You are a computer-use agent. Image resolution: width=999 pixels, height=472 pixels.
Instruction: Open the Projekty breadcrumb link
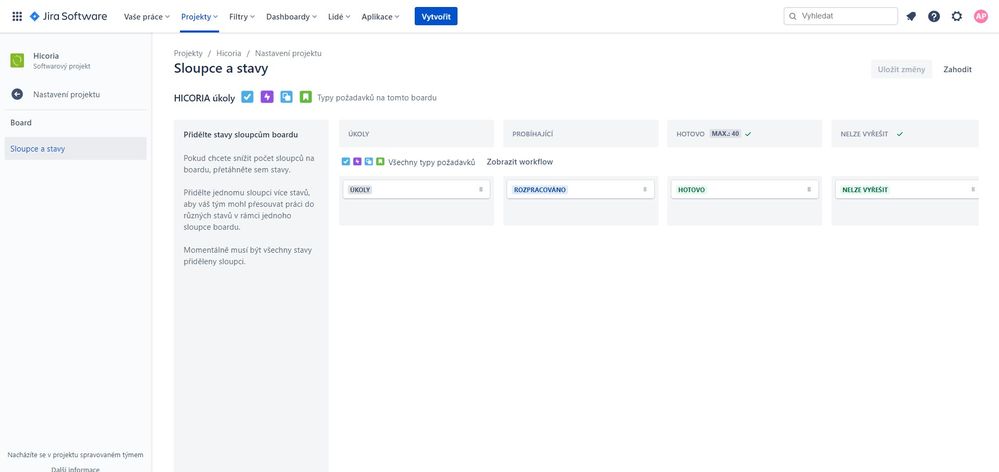click(x=188, y=54)
